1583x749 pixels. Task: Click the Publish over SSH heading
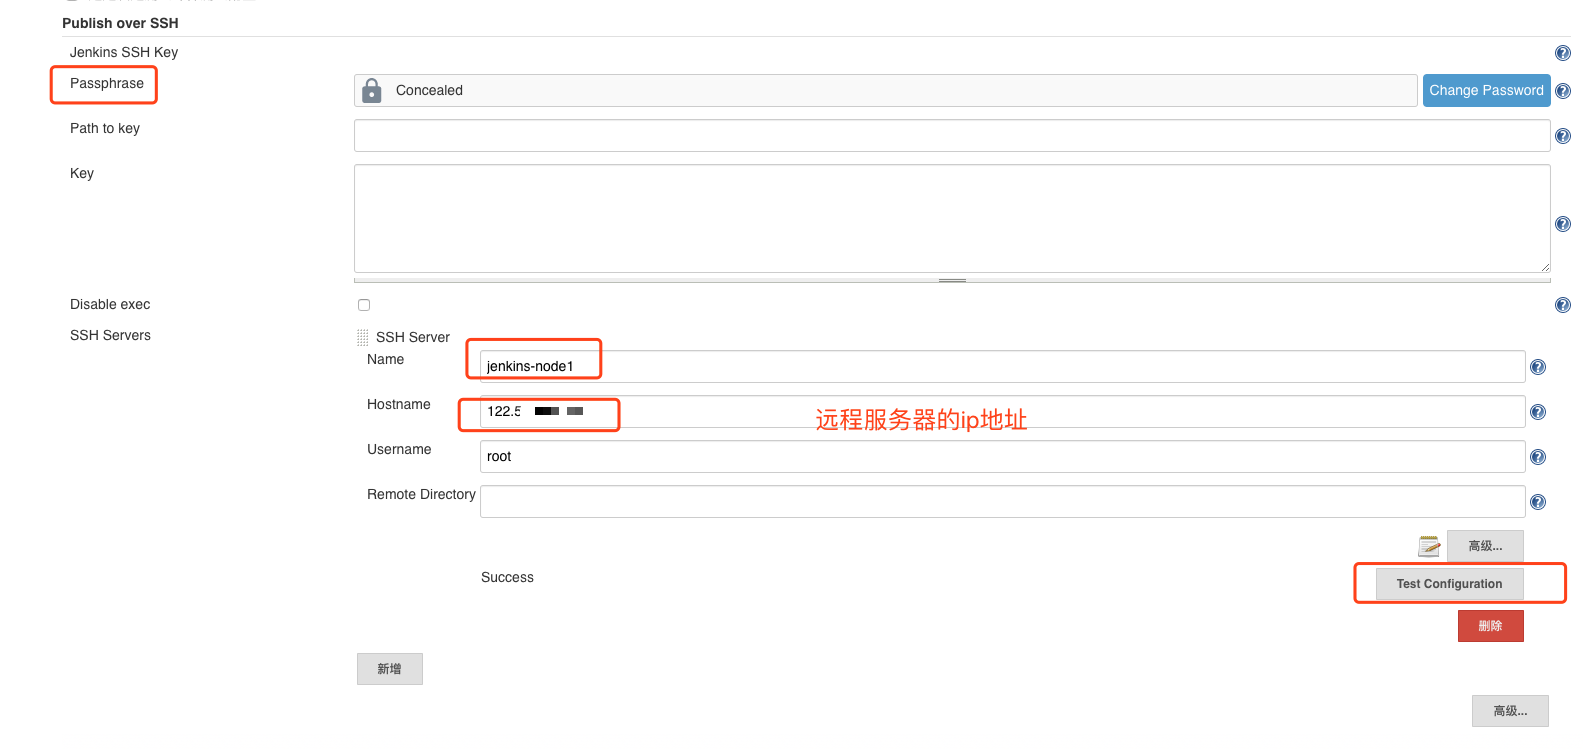(x=120, y=23)
